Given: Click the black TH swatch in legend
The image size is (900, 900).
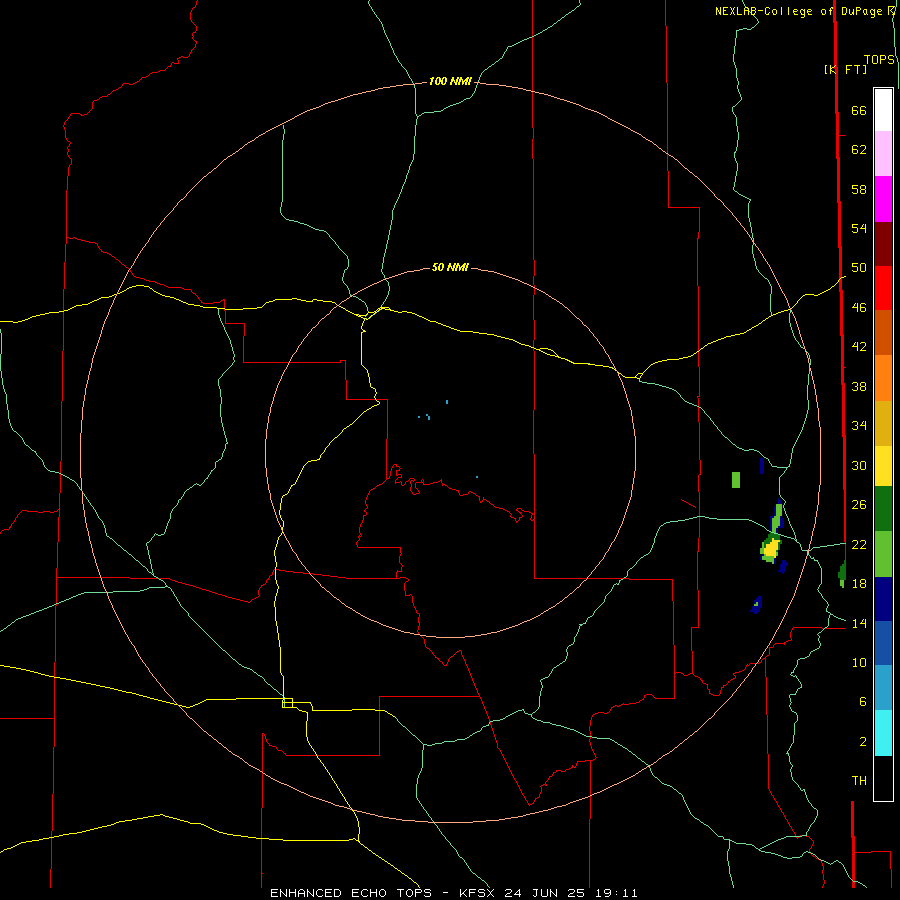Looking at the screenshot, I should [883, 778].
